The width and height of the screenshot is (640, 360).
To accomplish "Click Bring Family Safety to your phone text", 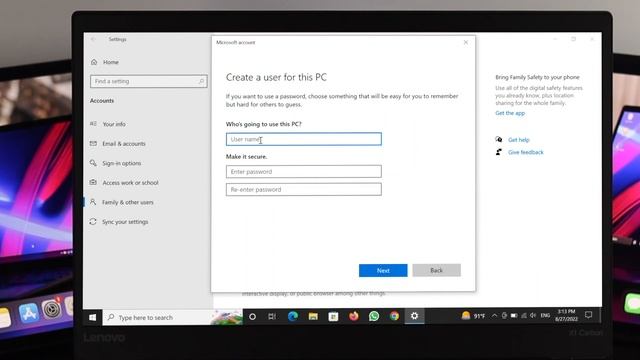I will (x=537, y=77).
